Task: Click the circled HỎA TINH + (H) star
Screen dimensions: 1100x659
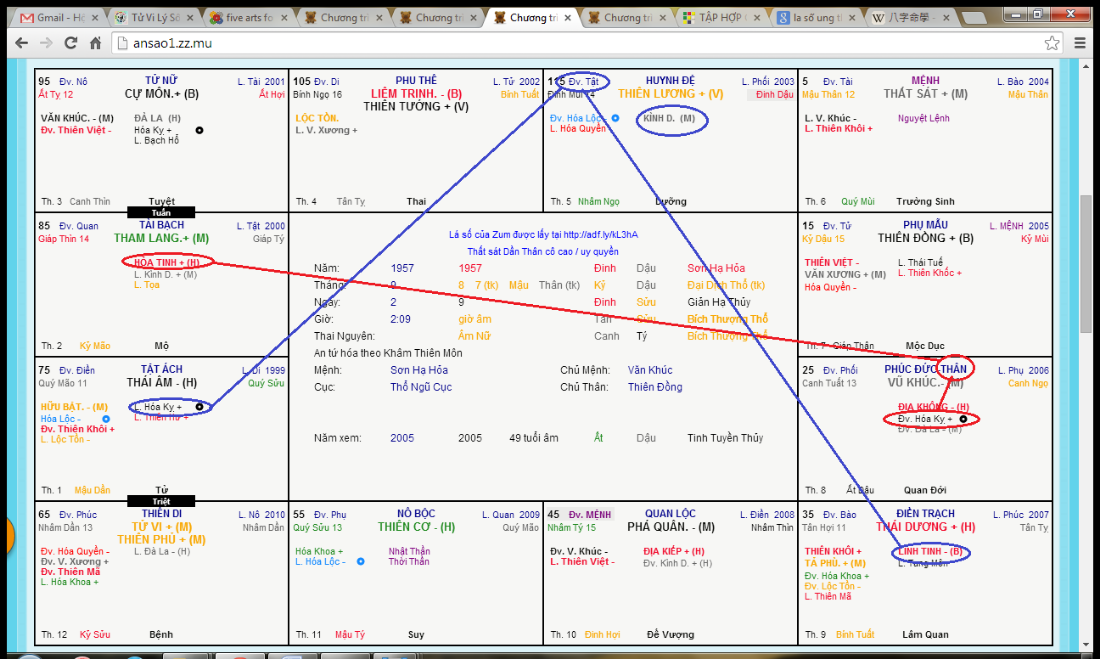Action: (x=167, y=262)
